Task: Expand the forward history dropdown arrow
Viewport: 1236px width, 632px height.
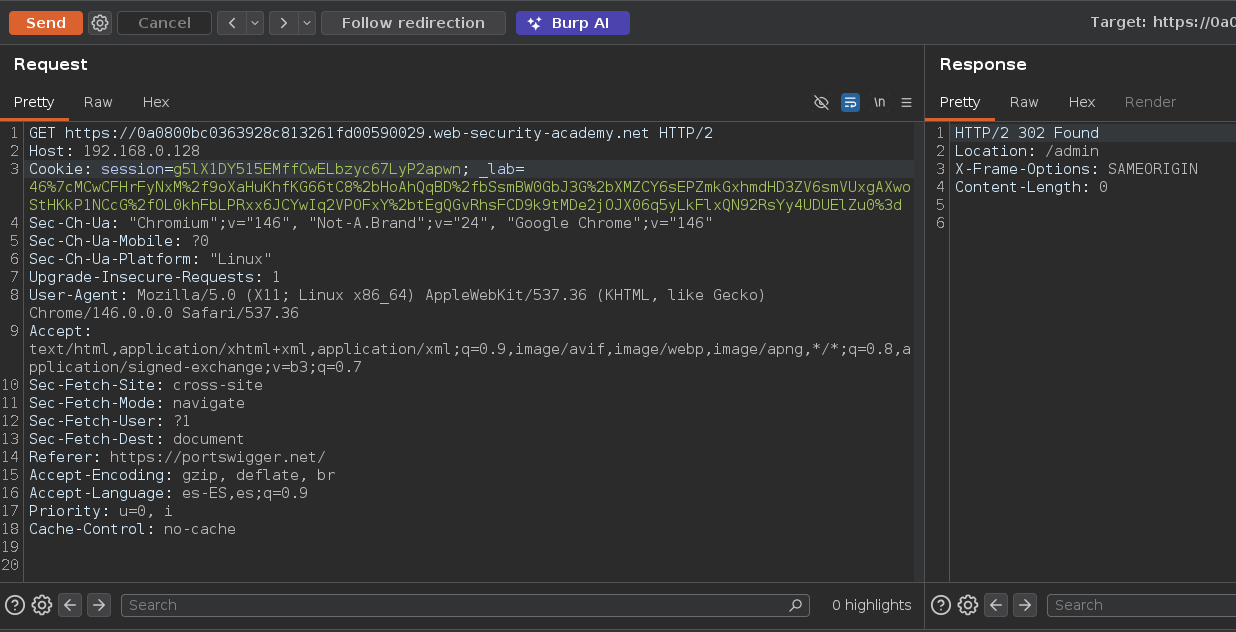Action: pos(306,23)
